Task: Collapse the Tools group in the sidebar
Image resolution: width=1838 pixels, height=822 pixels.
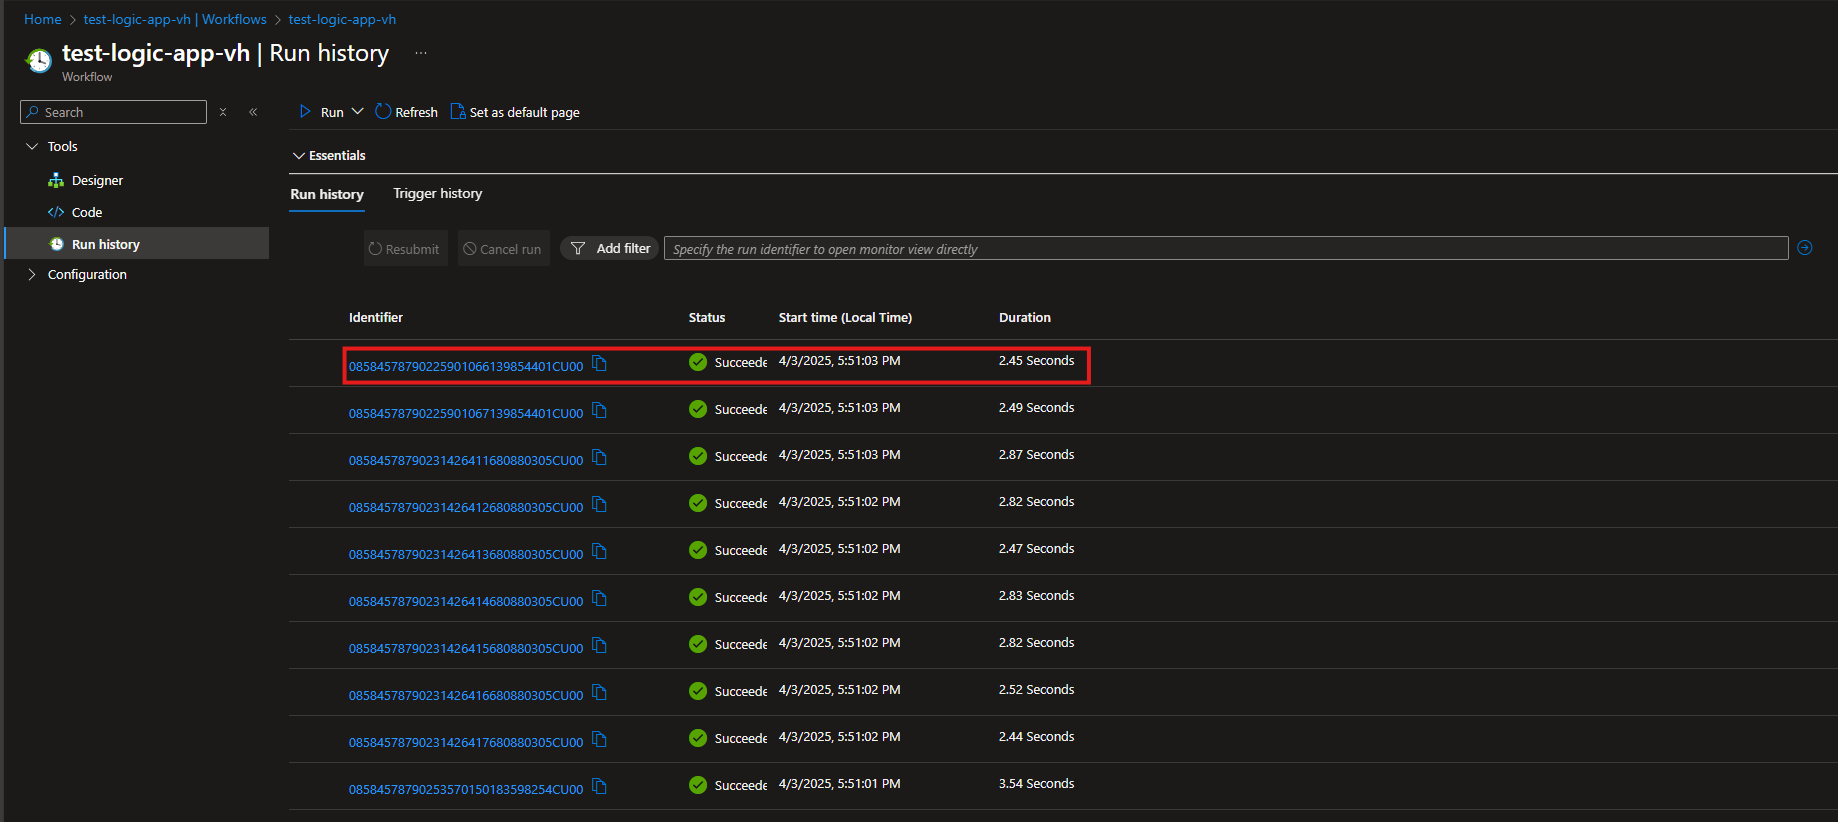Action: click(x=32, y=147)
